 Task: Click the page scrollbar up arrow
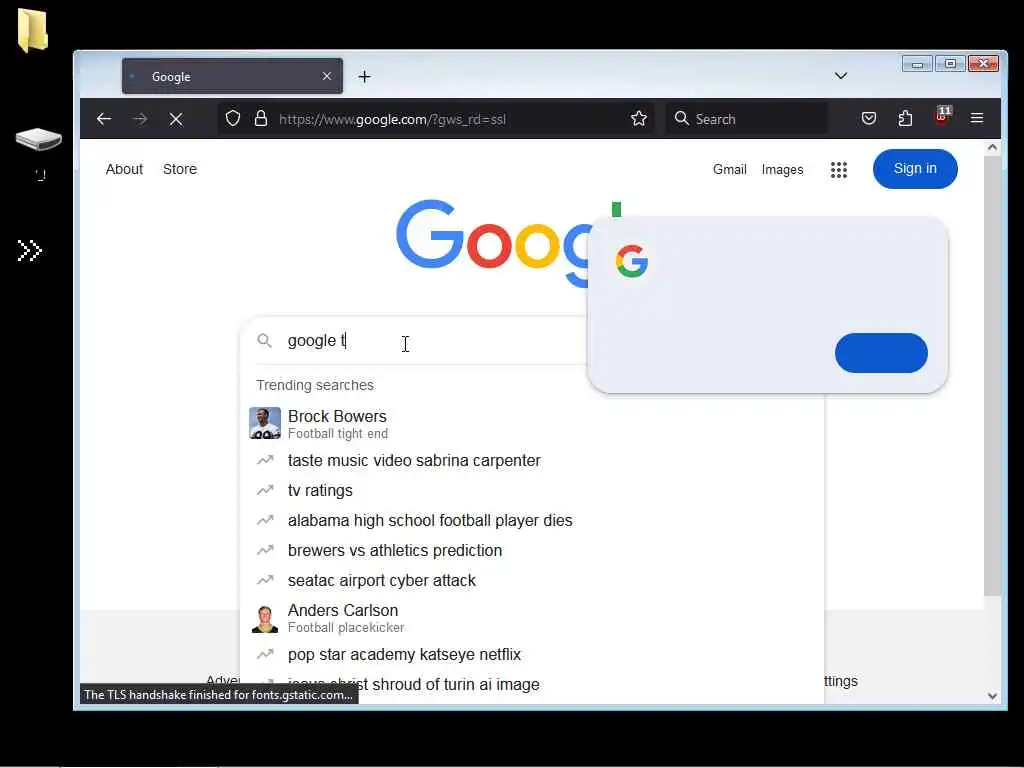[992, 148]
